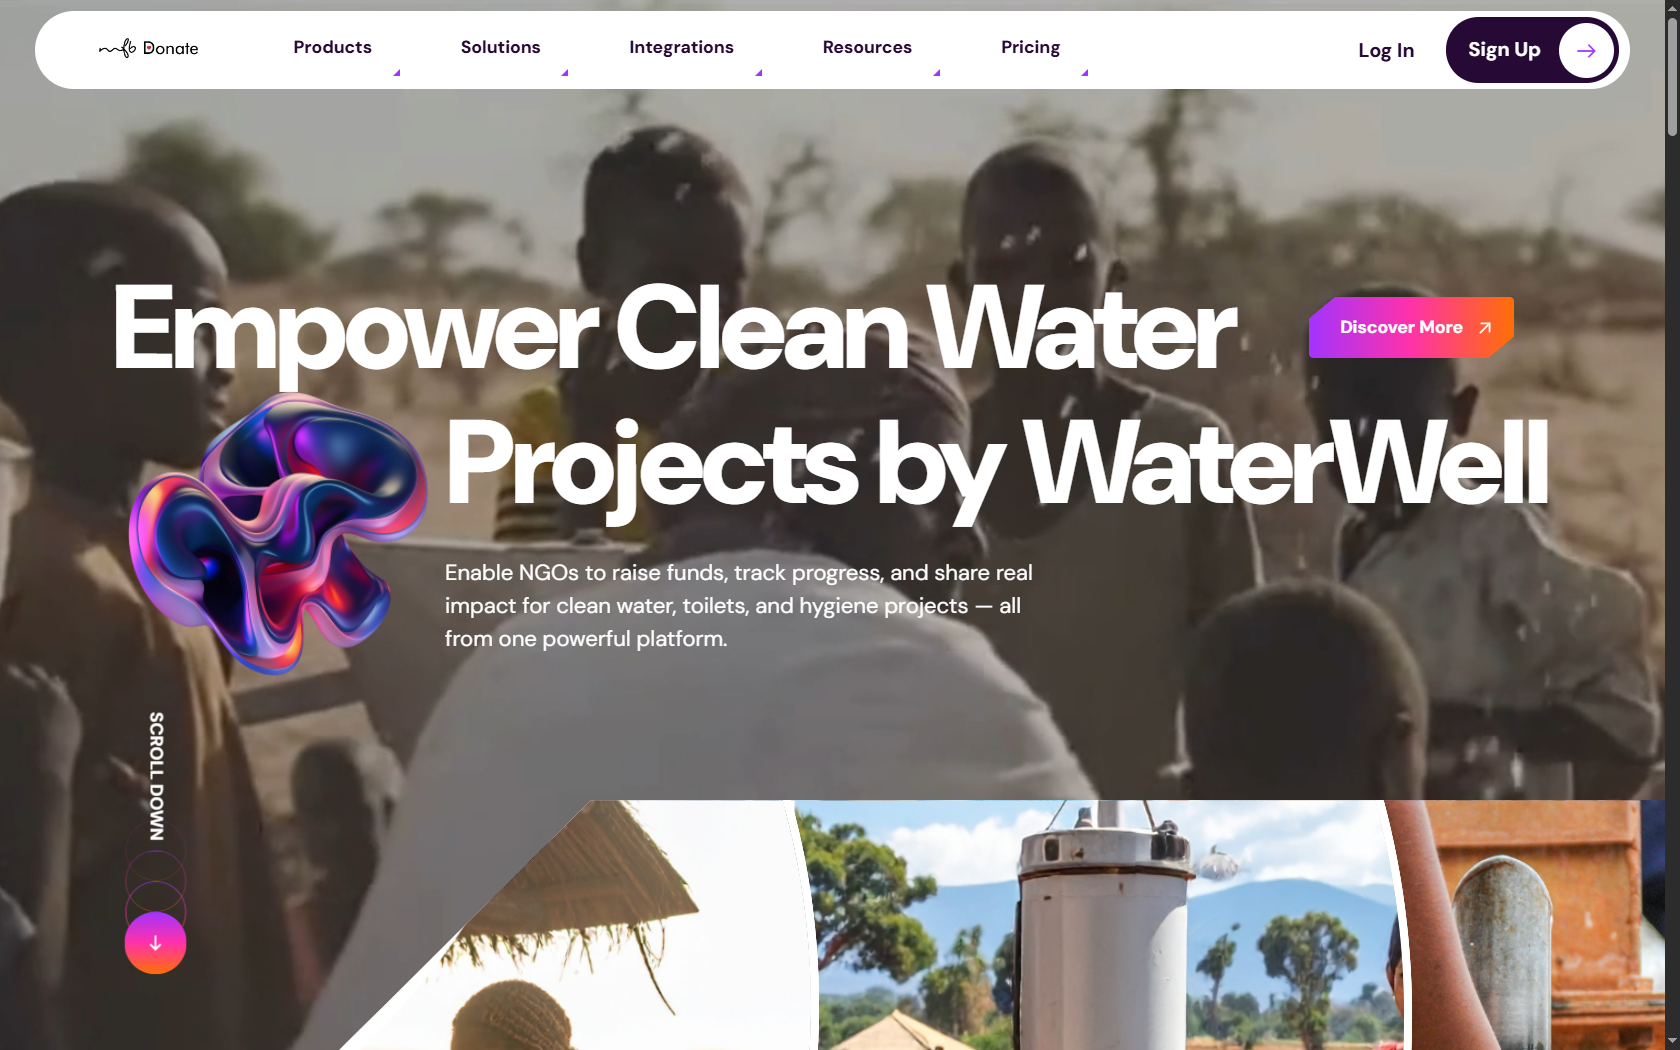Click the SCROLL DOWN vertical text
The width and height of the screenshot is (1680, 1050).
tap(156, 776)
